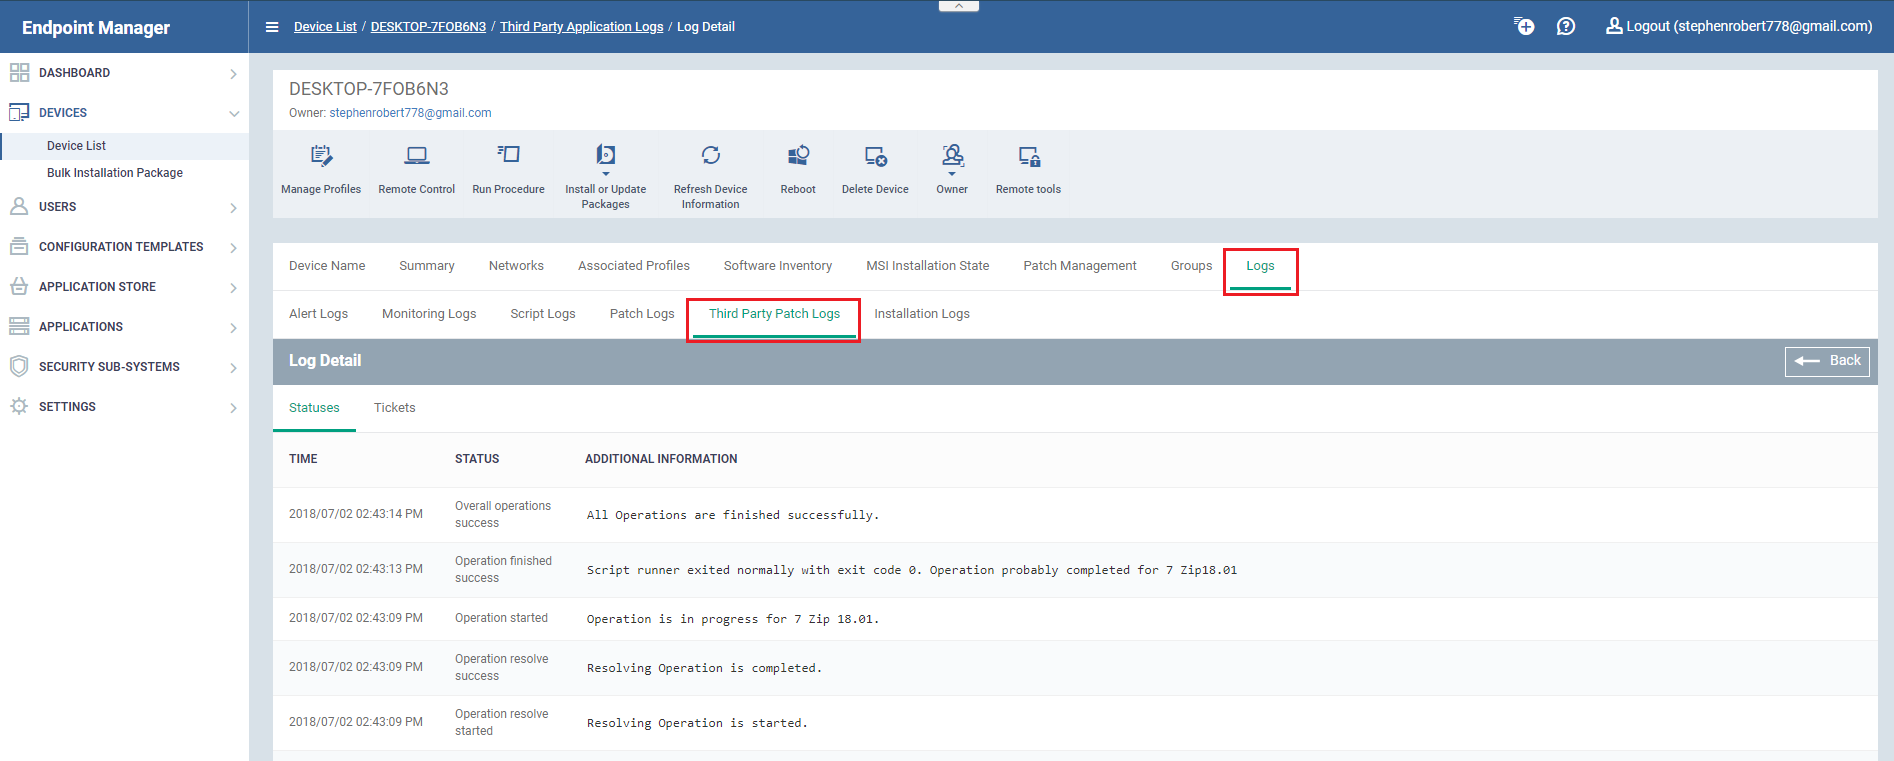
Task: Click the Users person icon in sidebar
Action: point(19,206)
